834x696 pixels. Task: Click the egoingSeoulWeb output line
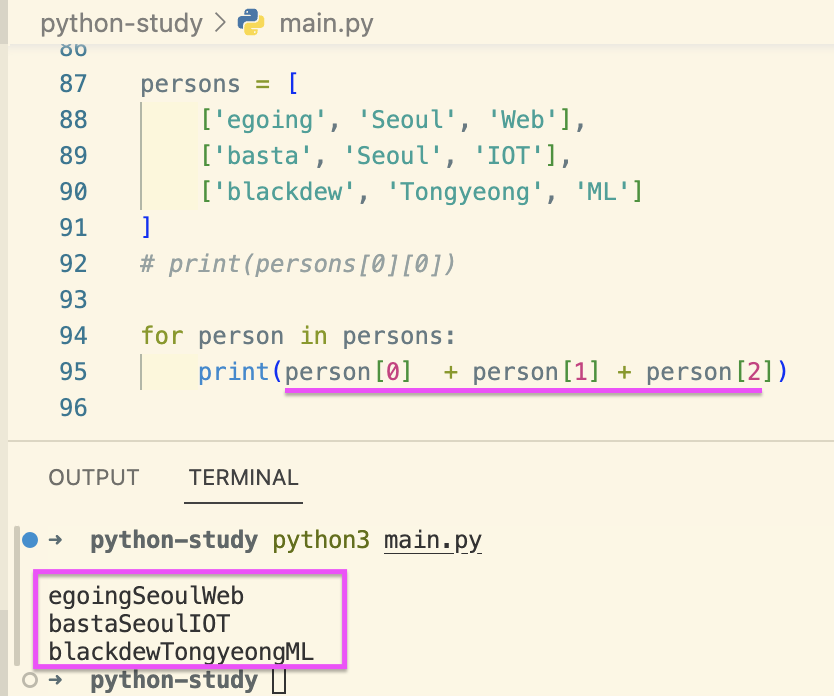[146, 596]
